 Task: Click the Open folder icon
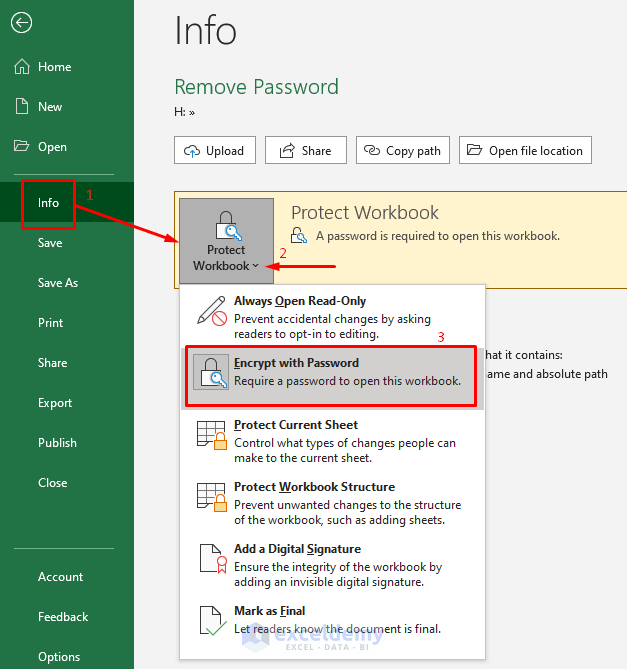(21, 146)
